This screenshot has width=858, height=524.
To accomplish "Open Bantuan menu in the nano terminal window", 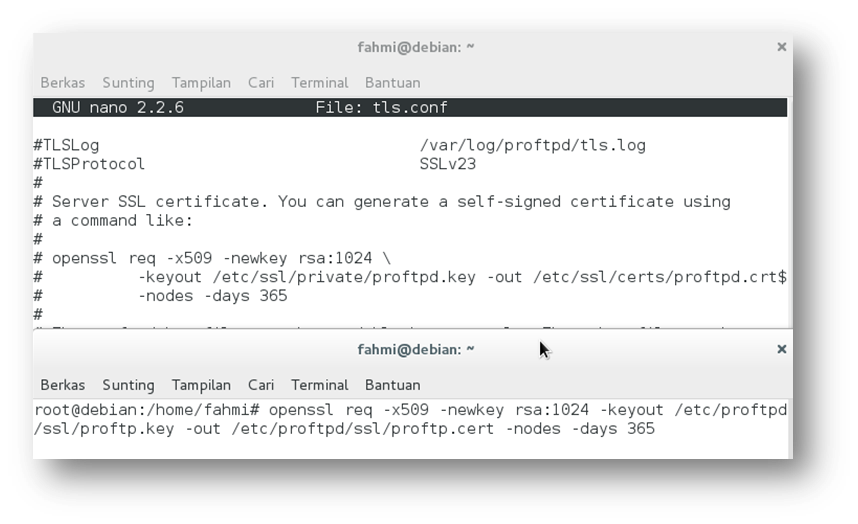I will click(392, 83).
